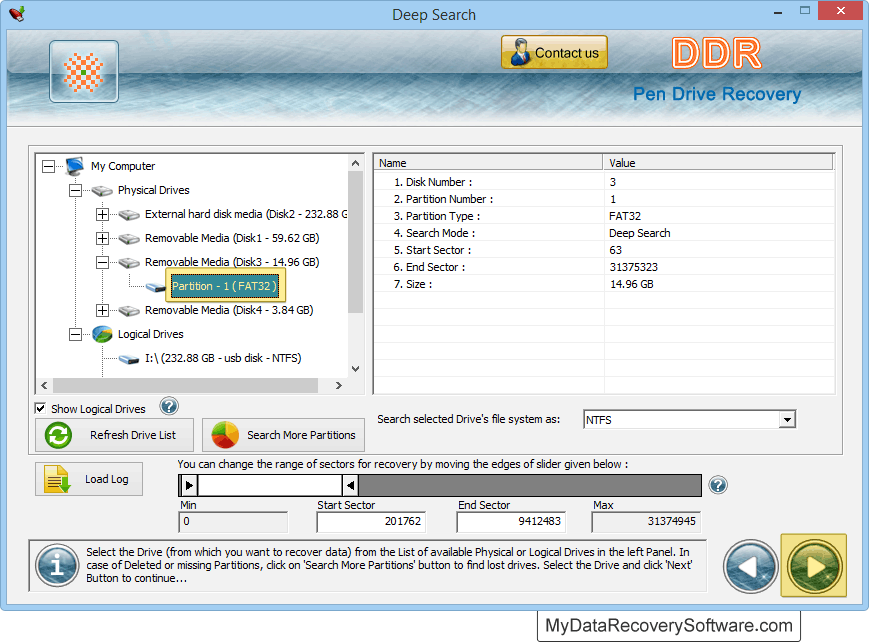Click Search More Partitions button
The image size is (869, 642).
[283, 435]
